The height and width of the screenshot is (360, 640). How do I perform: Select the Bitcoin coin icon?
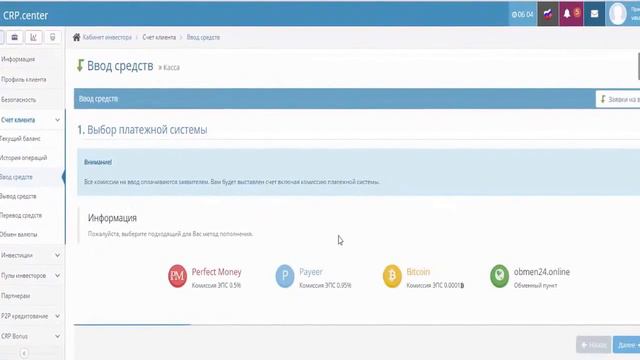(392, 276)
